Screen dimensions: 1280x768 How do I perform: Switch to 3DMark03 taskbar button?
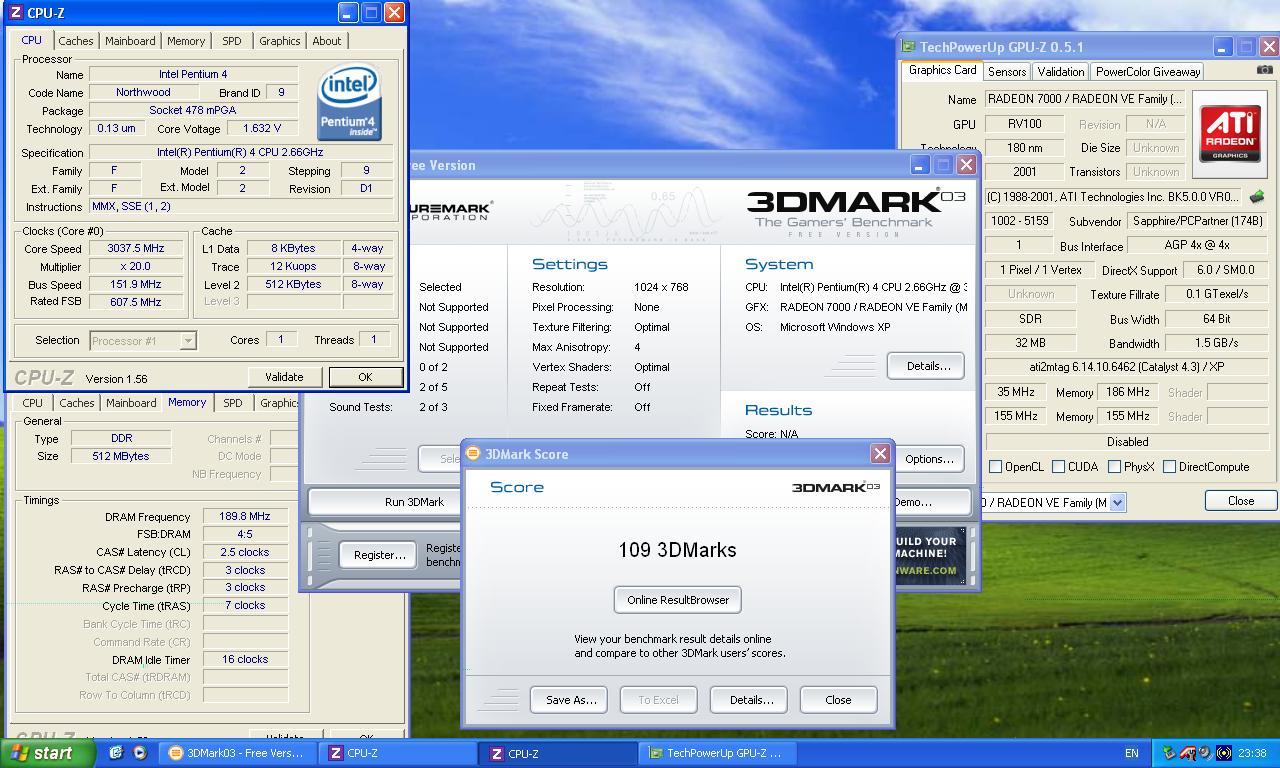coord(239,753)
